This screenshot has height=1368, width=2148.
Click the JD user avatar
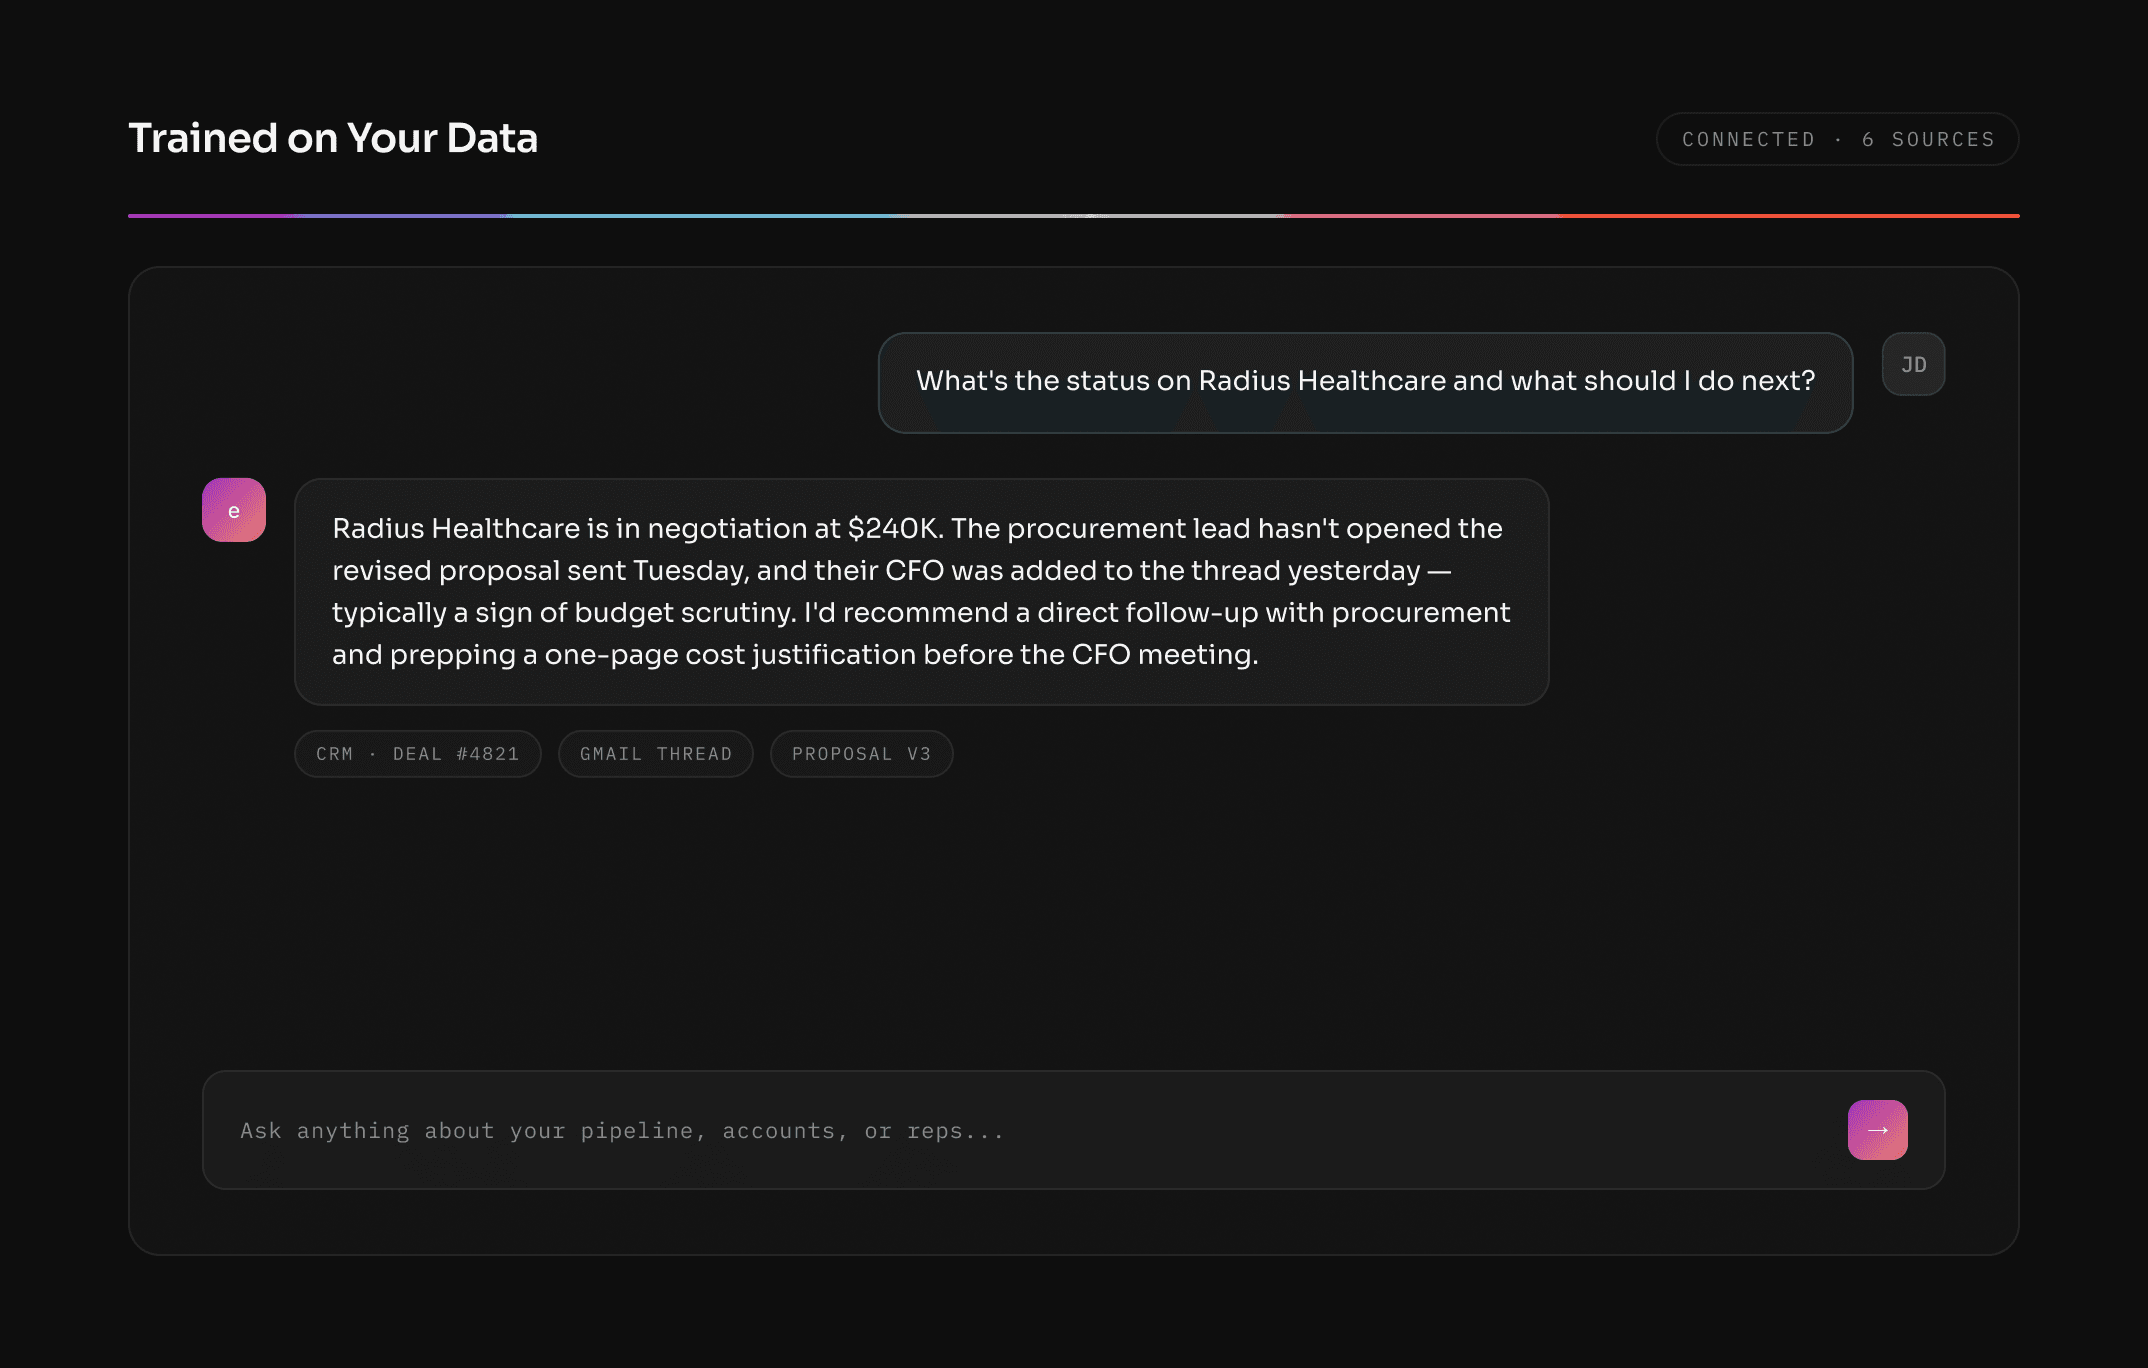1913,364
